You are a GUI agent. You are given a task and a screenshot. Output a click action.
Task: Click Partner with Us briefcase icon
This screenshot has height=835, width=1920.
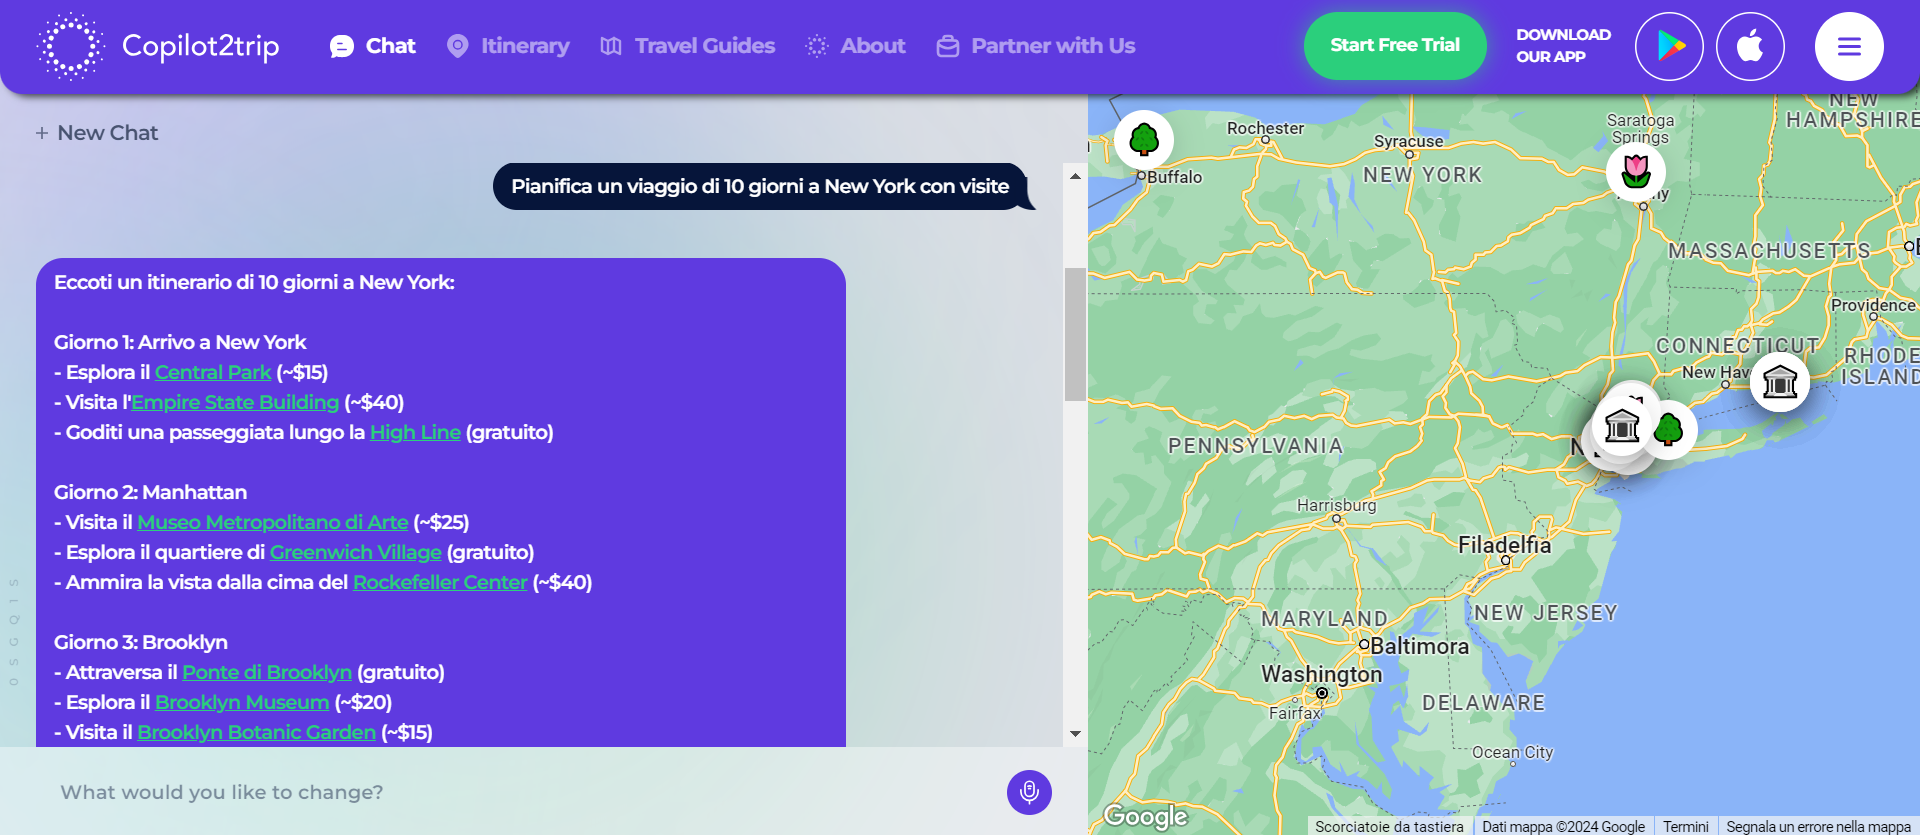click(x=948, y=46)
